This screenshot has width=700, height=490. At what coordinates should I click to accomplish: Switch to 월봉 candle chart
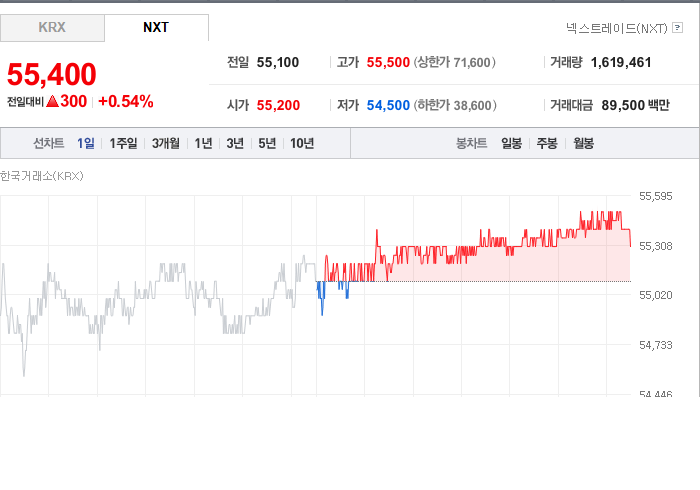(x=583, y=143)
